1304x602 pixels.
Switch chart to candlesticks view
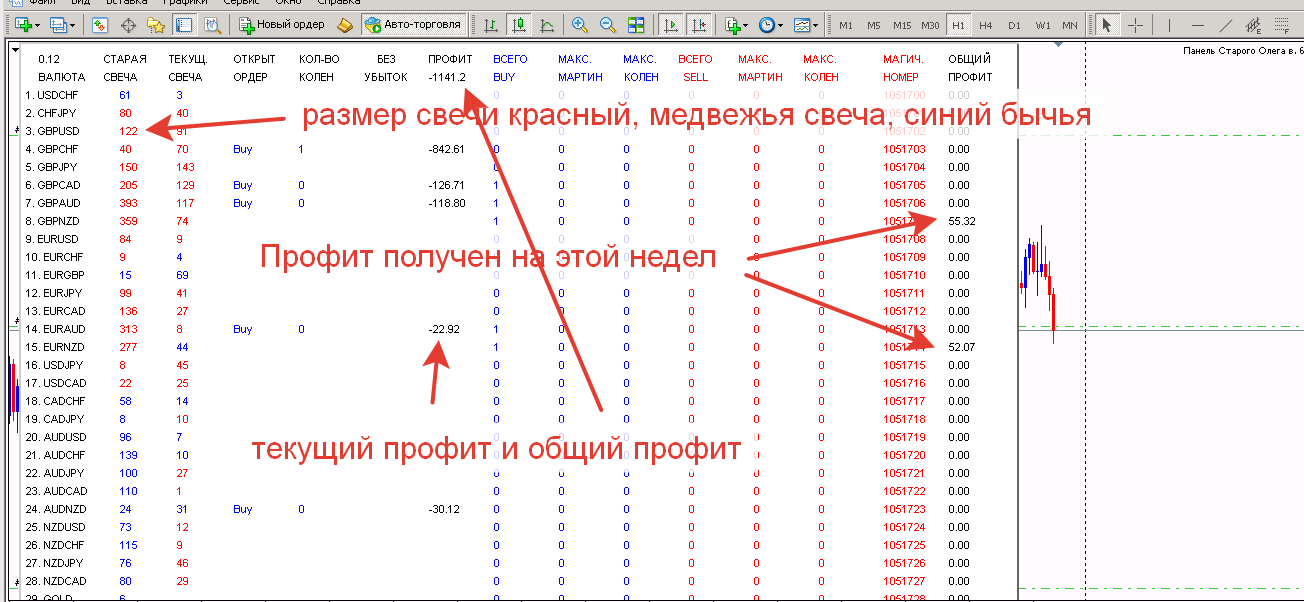pos(518,24)
